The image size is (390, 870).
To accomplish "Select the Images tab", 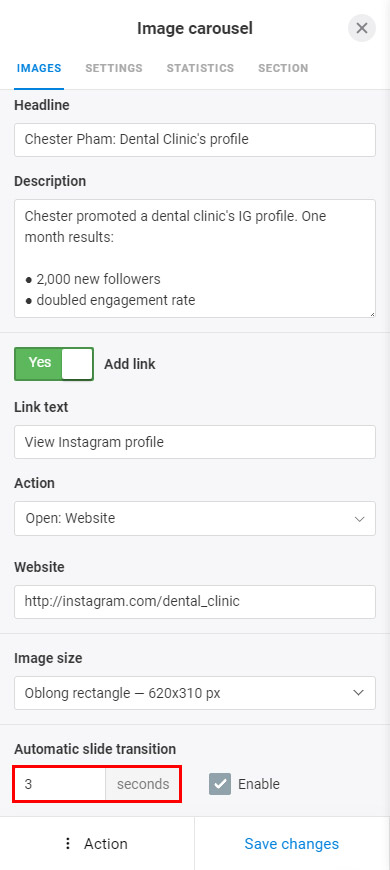I will pyautogui.click(x=39, y=68).
